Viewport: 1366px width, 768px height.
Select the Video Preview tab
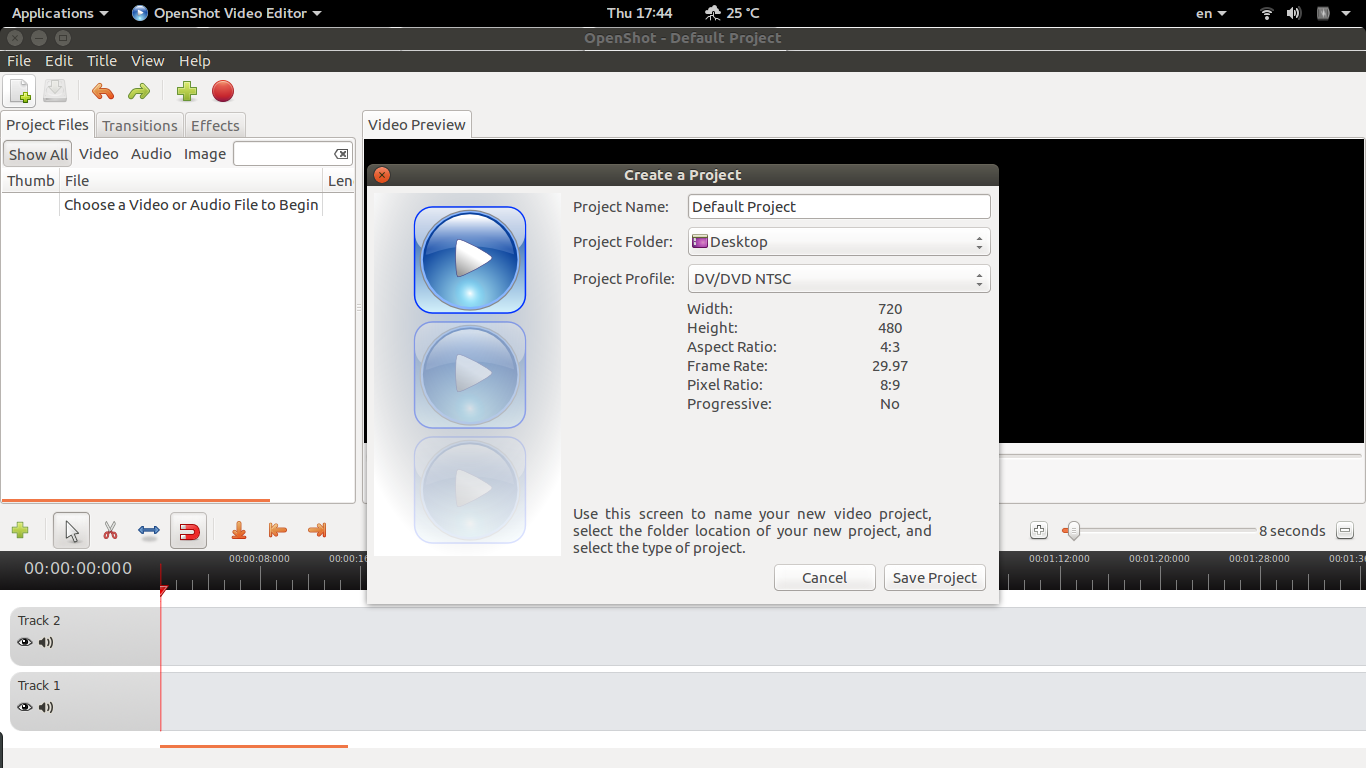click(x=416, y=125)
